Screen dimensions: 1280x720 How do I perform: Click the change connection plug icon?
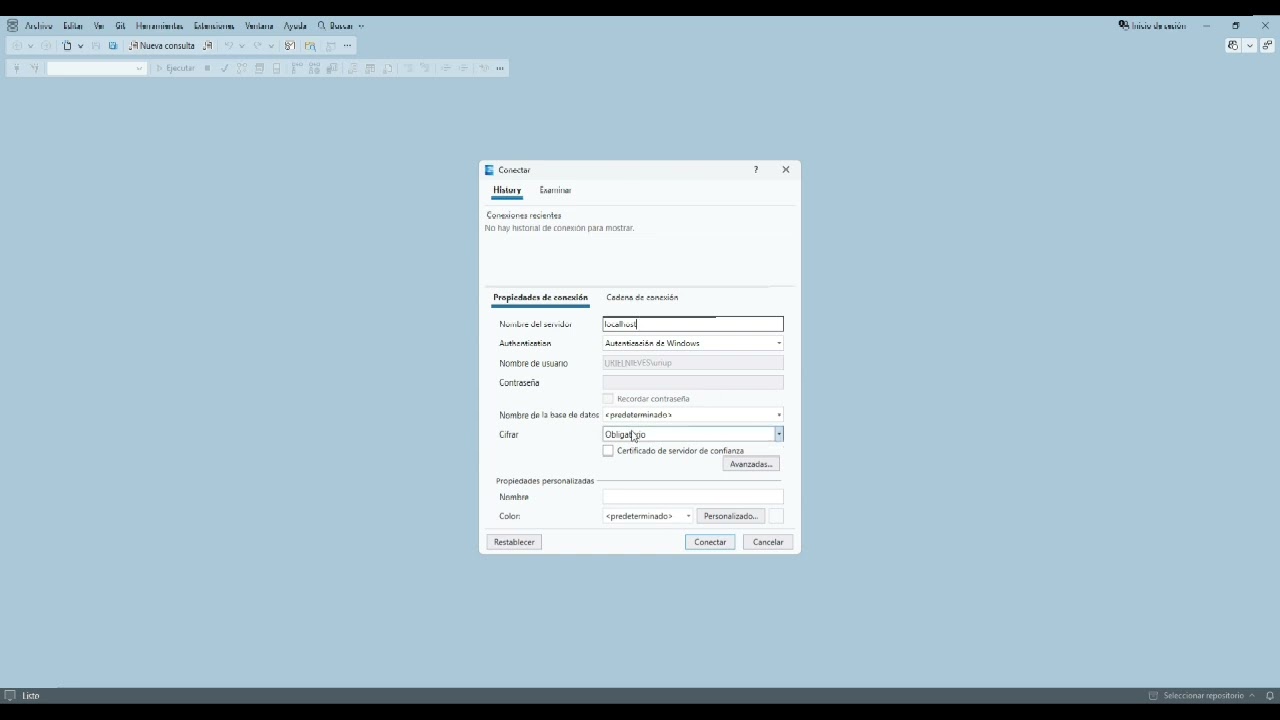click(34, 68)
